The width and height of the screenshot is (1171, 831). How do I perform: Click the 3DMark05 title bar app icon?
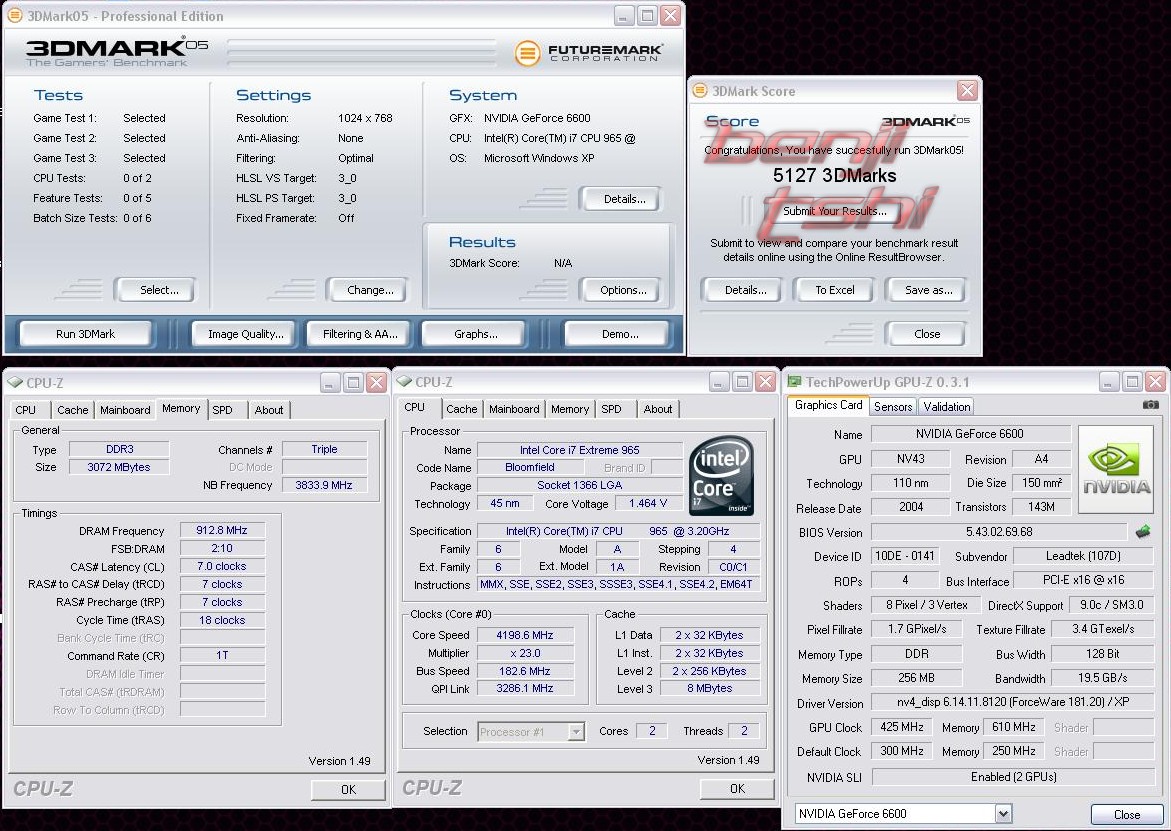[14, 15]
